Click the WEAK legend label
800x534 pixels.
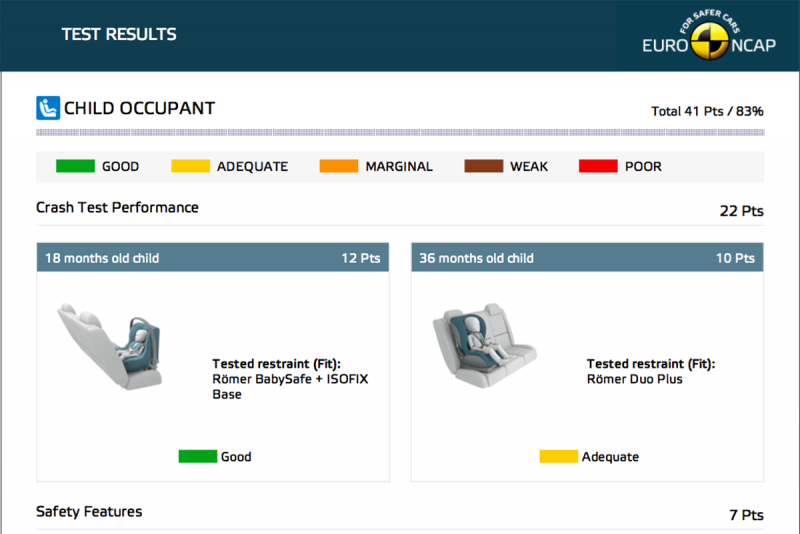pos(529,166)
